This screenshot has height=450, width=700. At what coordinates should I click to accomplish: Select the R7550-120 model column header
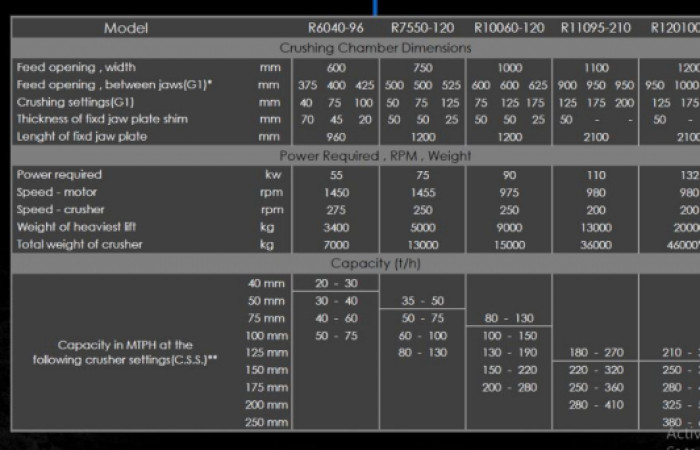(423, 28)
